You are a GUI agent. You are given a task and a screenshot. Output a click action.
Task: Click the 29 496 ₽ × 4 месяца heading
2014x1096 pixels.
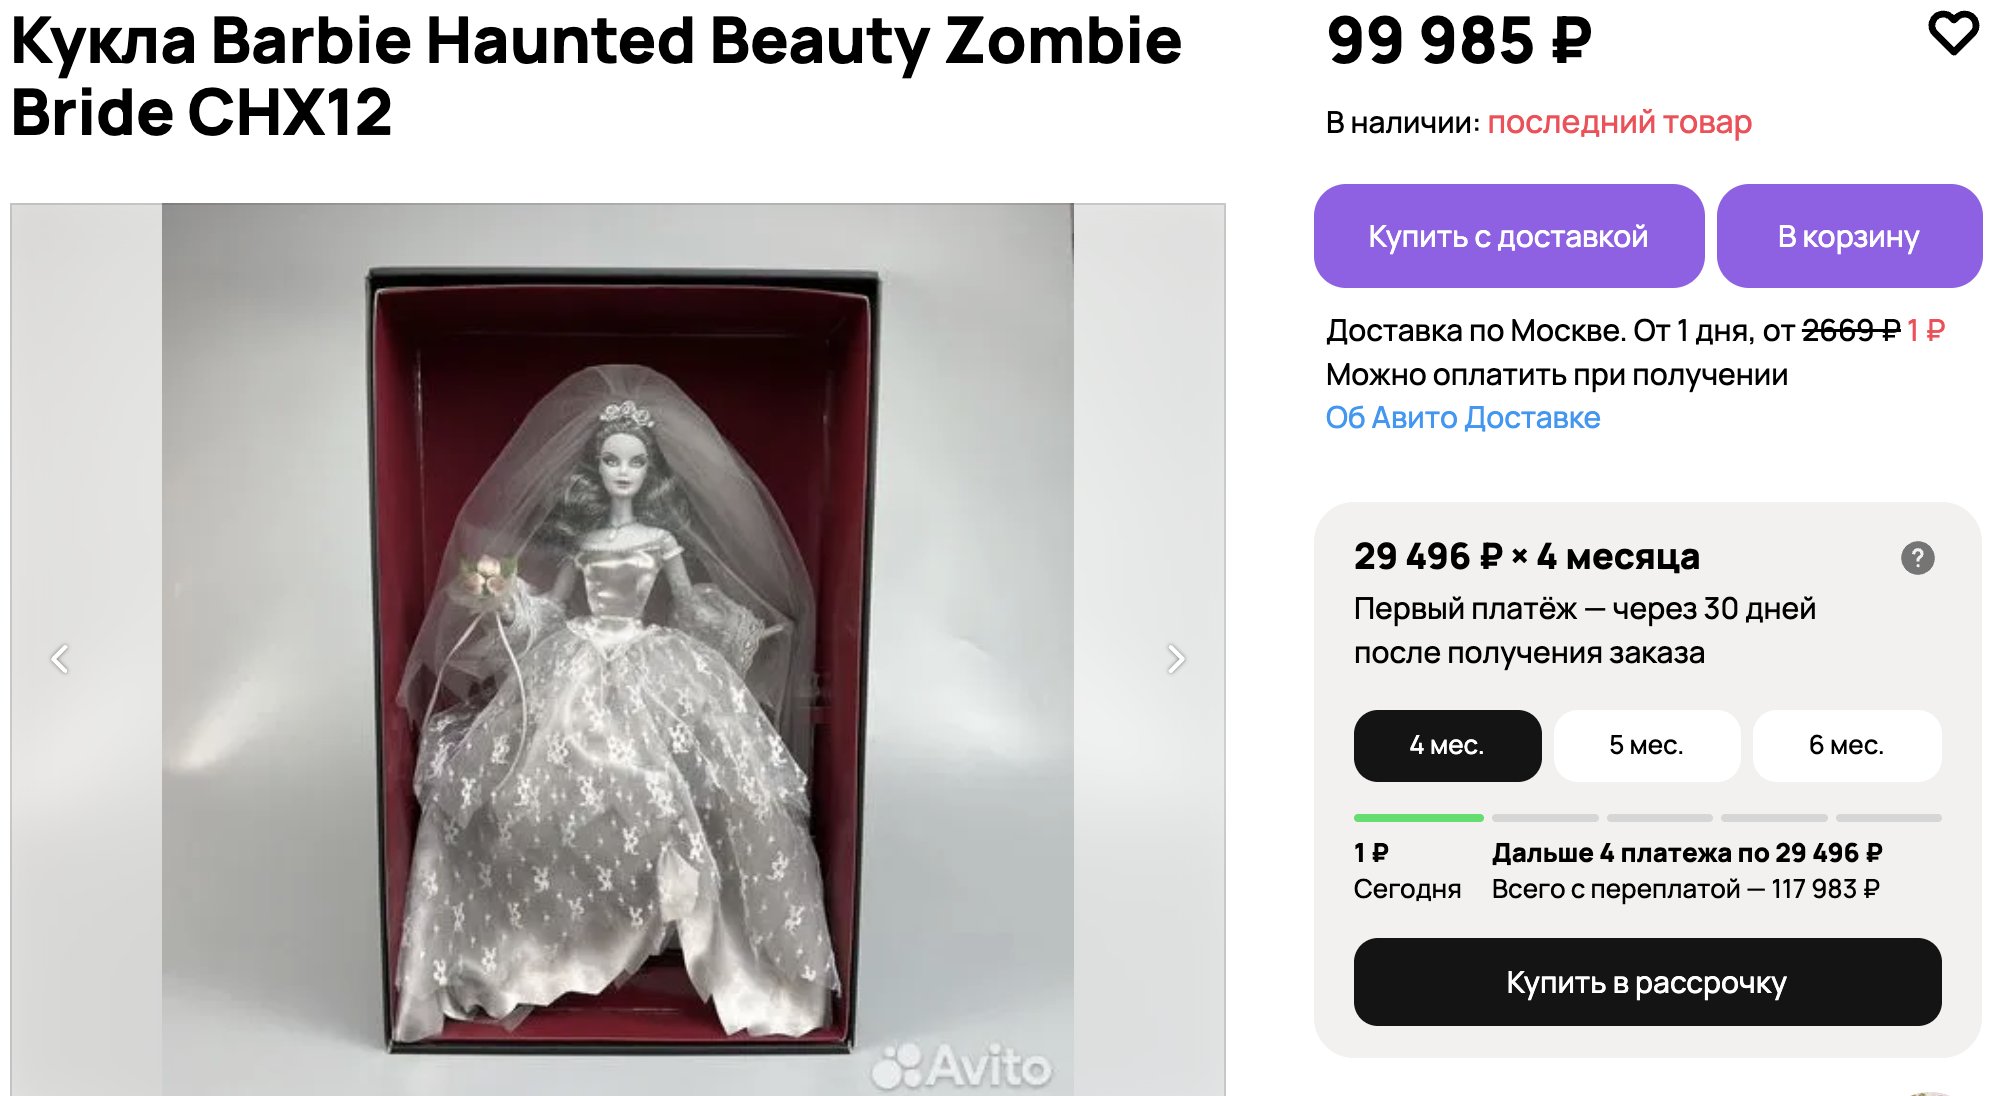1526,557
